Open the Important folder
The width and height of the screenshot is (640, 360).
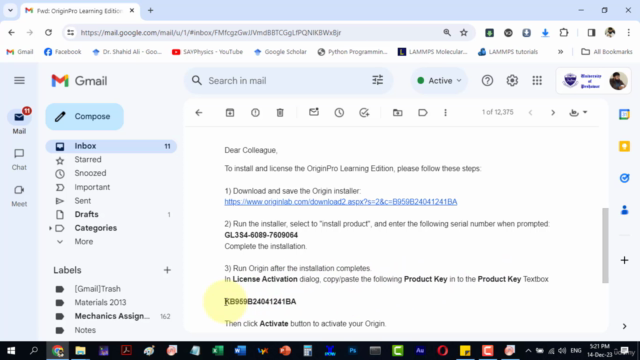point(92,187)
